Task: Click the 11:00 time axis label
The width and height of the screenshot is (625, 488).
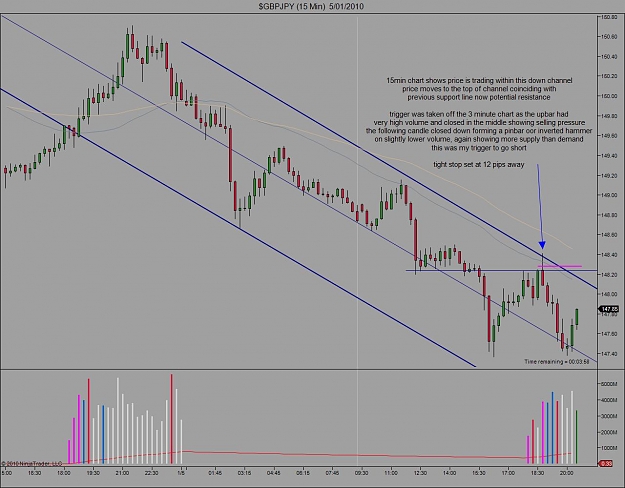Action: [391, 473]
